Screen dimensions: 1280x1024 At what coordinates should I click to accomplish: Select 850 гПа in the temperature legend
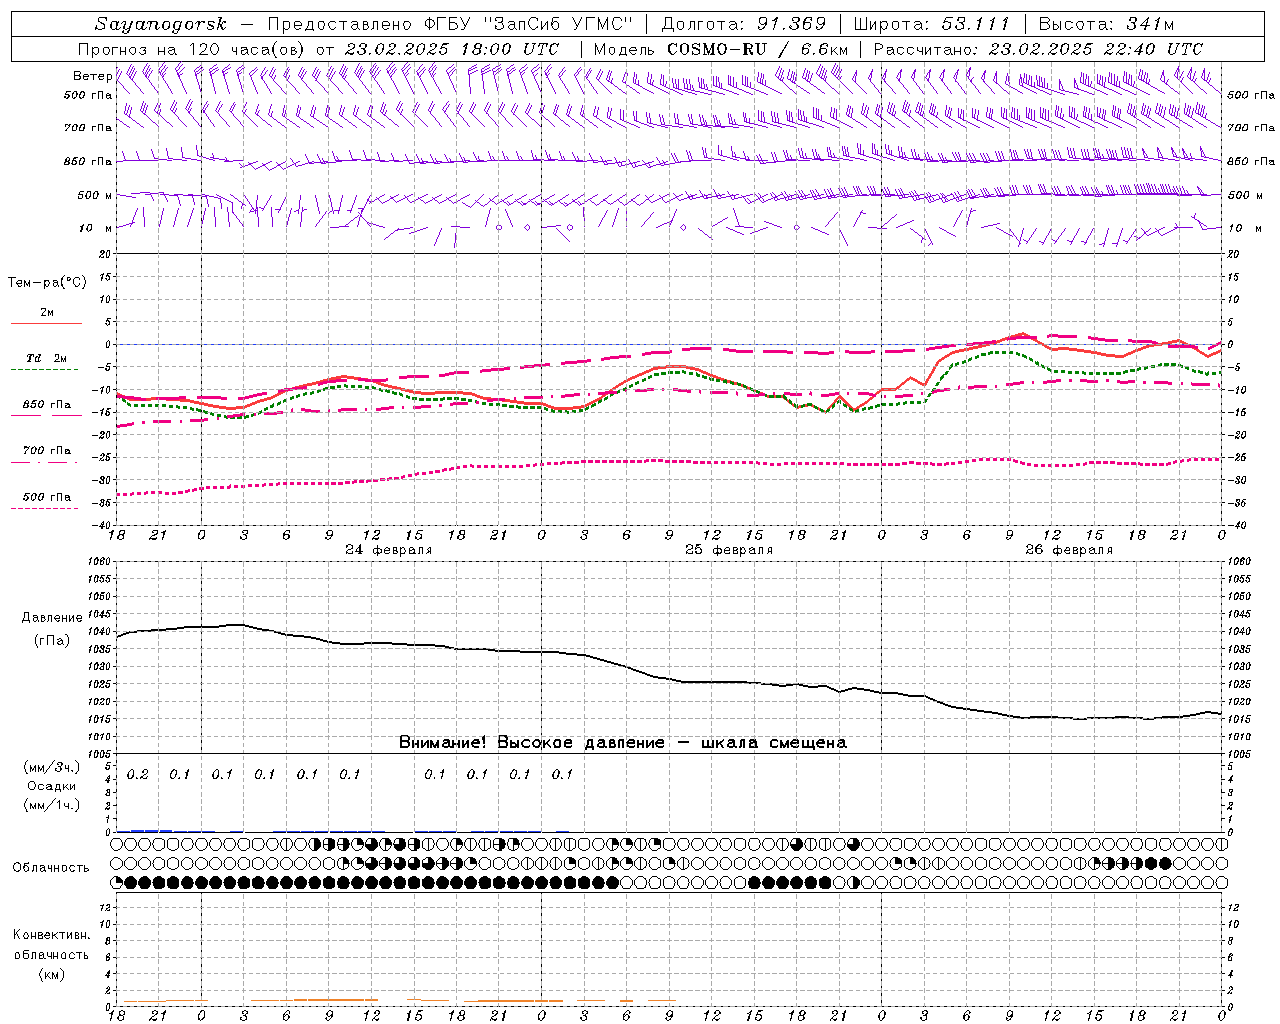(47, 405)
